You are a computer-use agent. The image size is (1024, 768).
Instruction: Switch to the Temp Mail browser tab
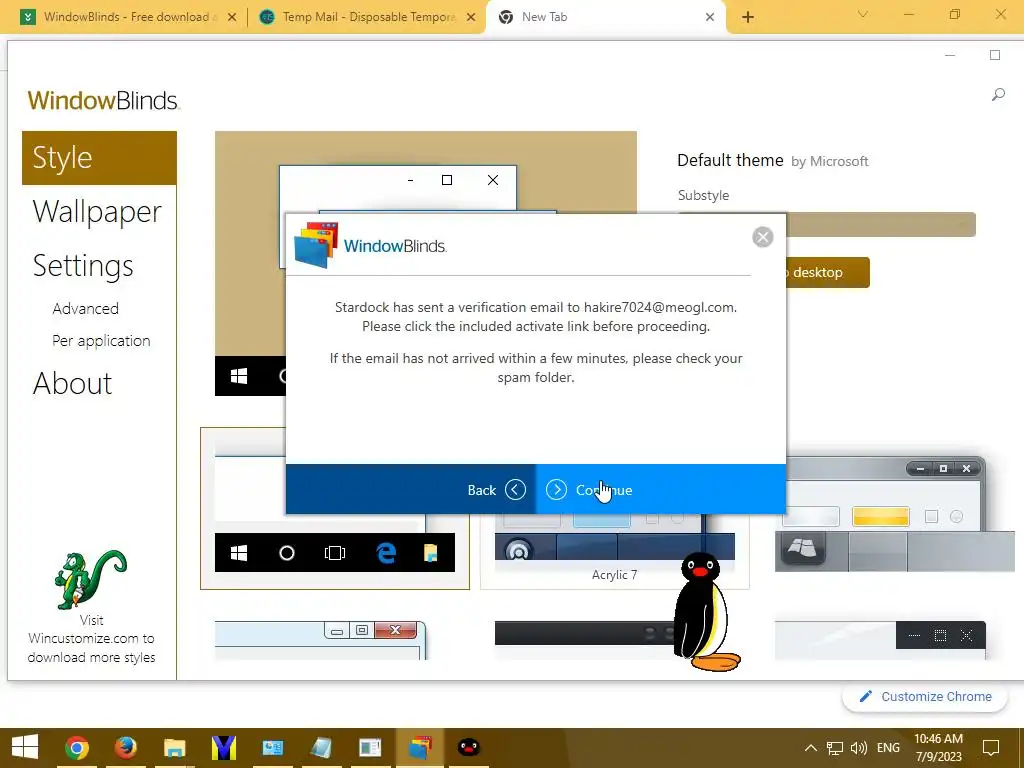(x=369, y=17)
